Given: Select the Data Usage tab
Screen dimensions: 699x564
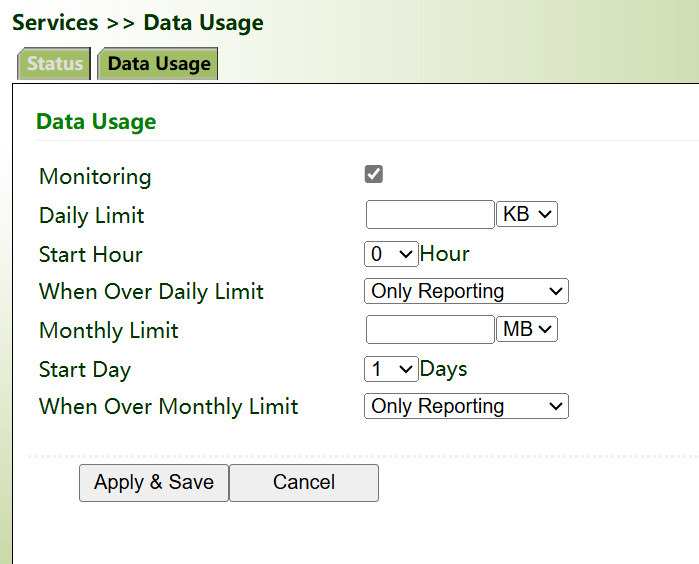Looking at the screenshot, I should 159,64.
